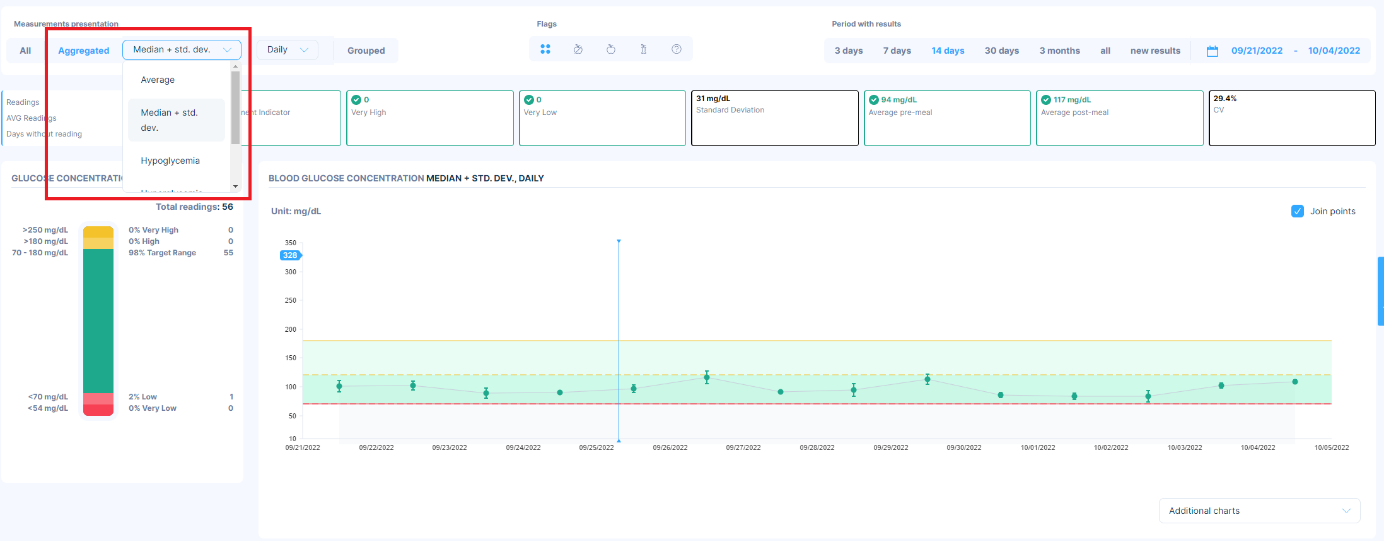
Task: Click the 0% Very Low label
Action: coord(152,408)
